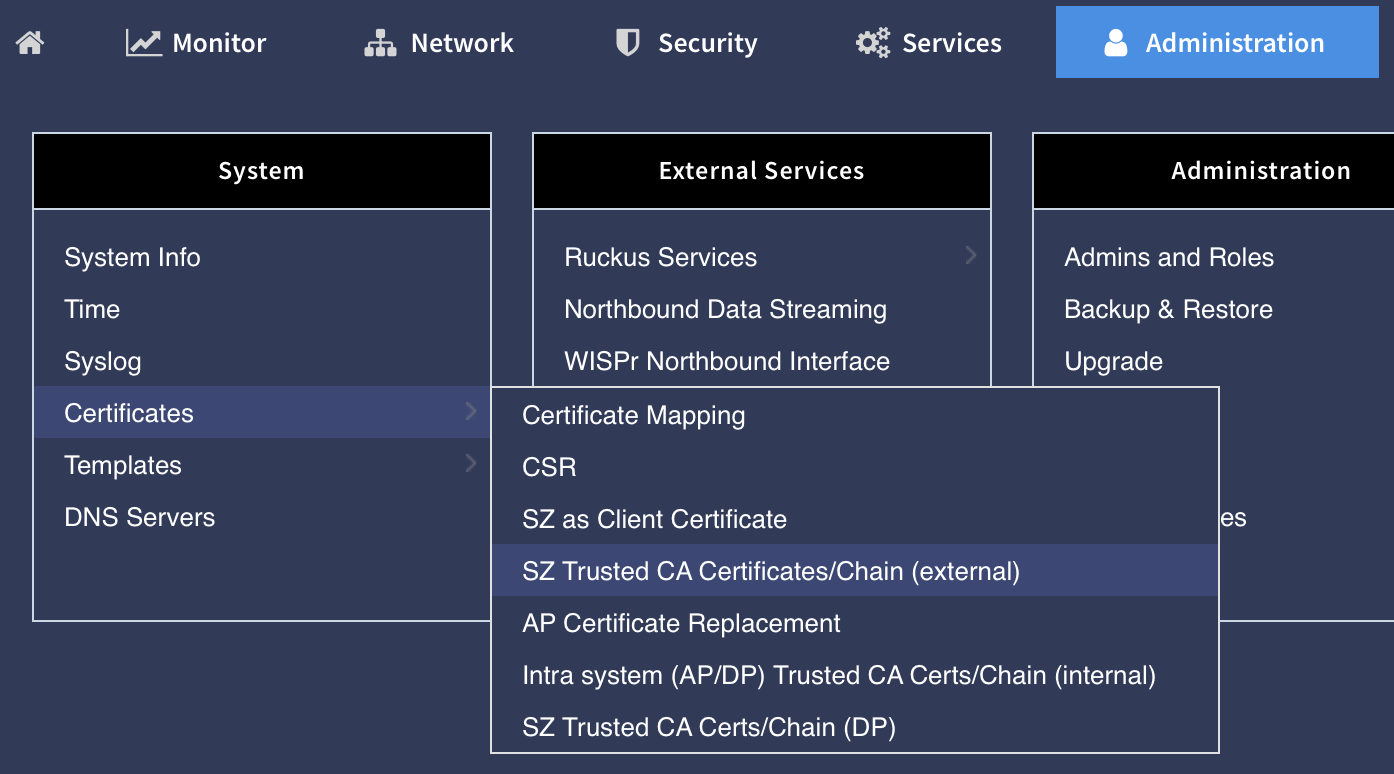1394x774 pixels.
Task: Expand the Ruckus Services chevron
Action: click(x=970, y=255)
